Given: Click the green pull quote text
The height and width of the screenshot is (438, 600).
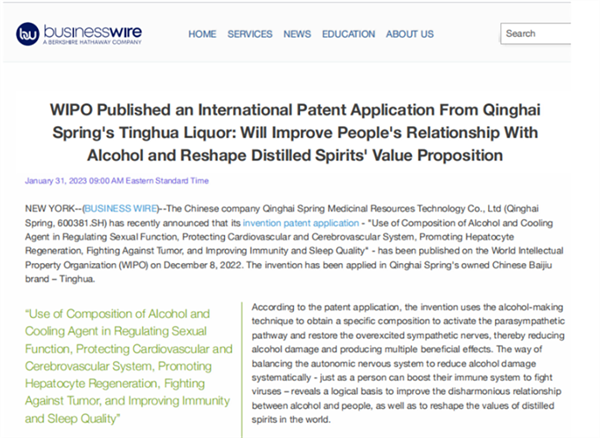Looking at the screenshot, I should coord(129,366).
